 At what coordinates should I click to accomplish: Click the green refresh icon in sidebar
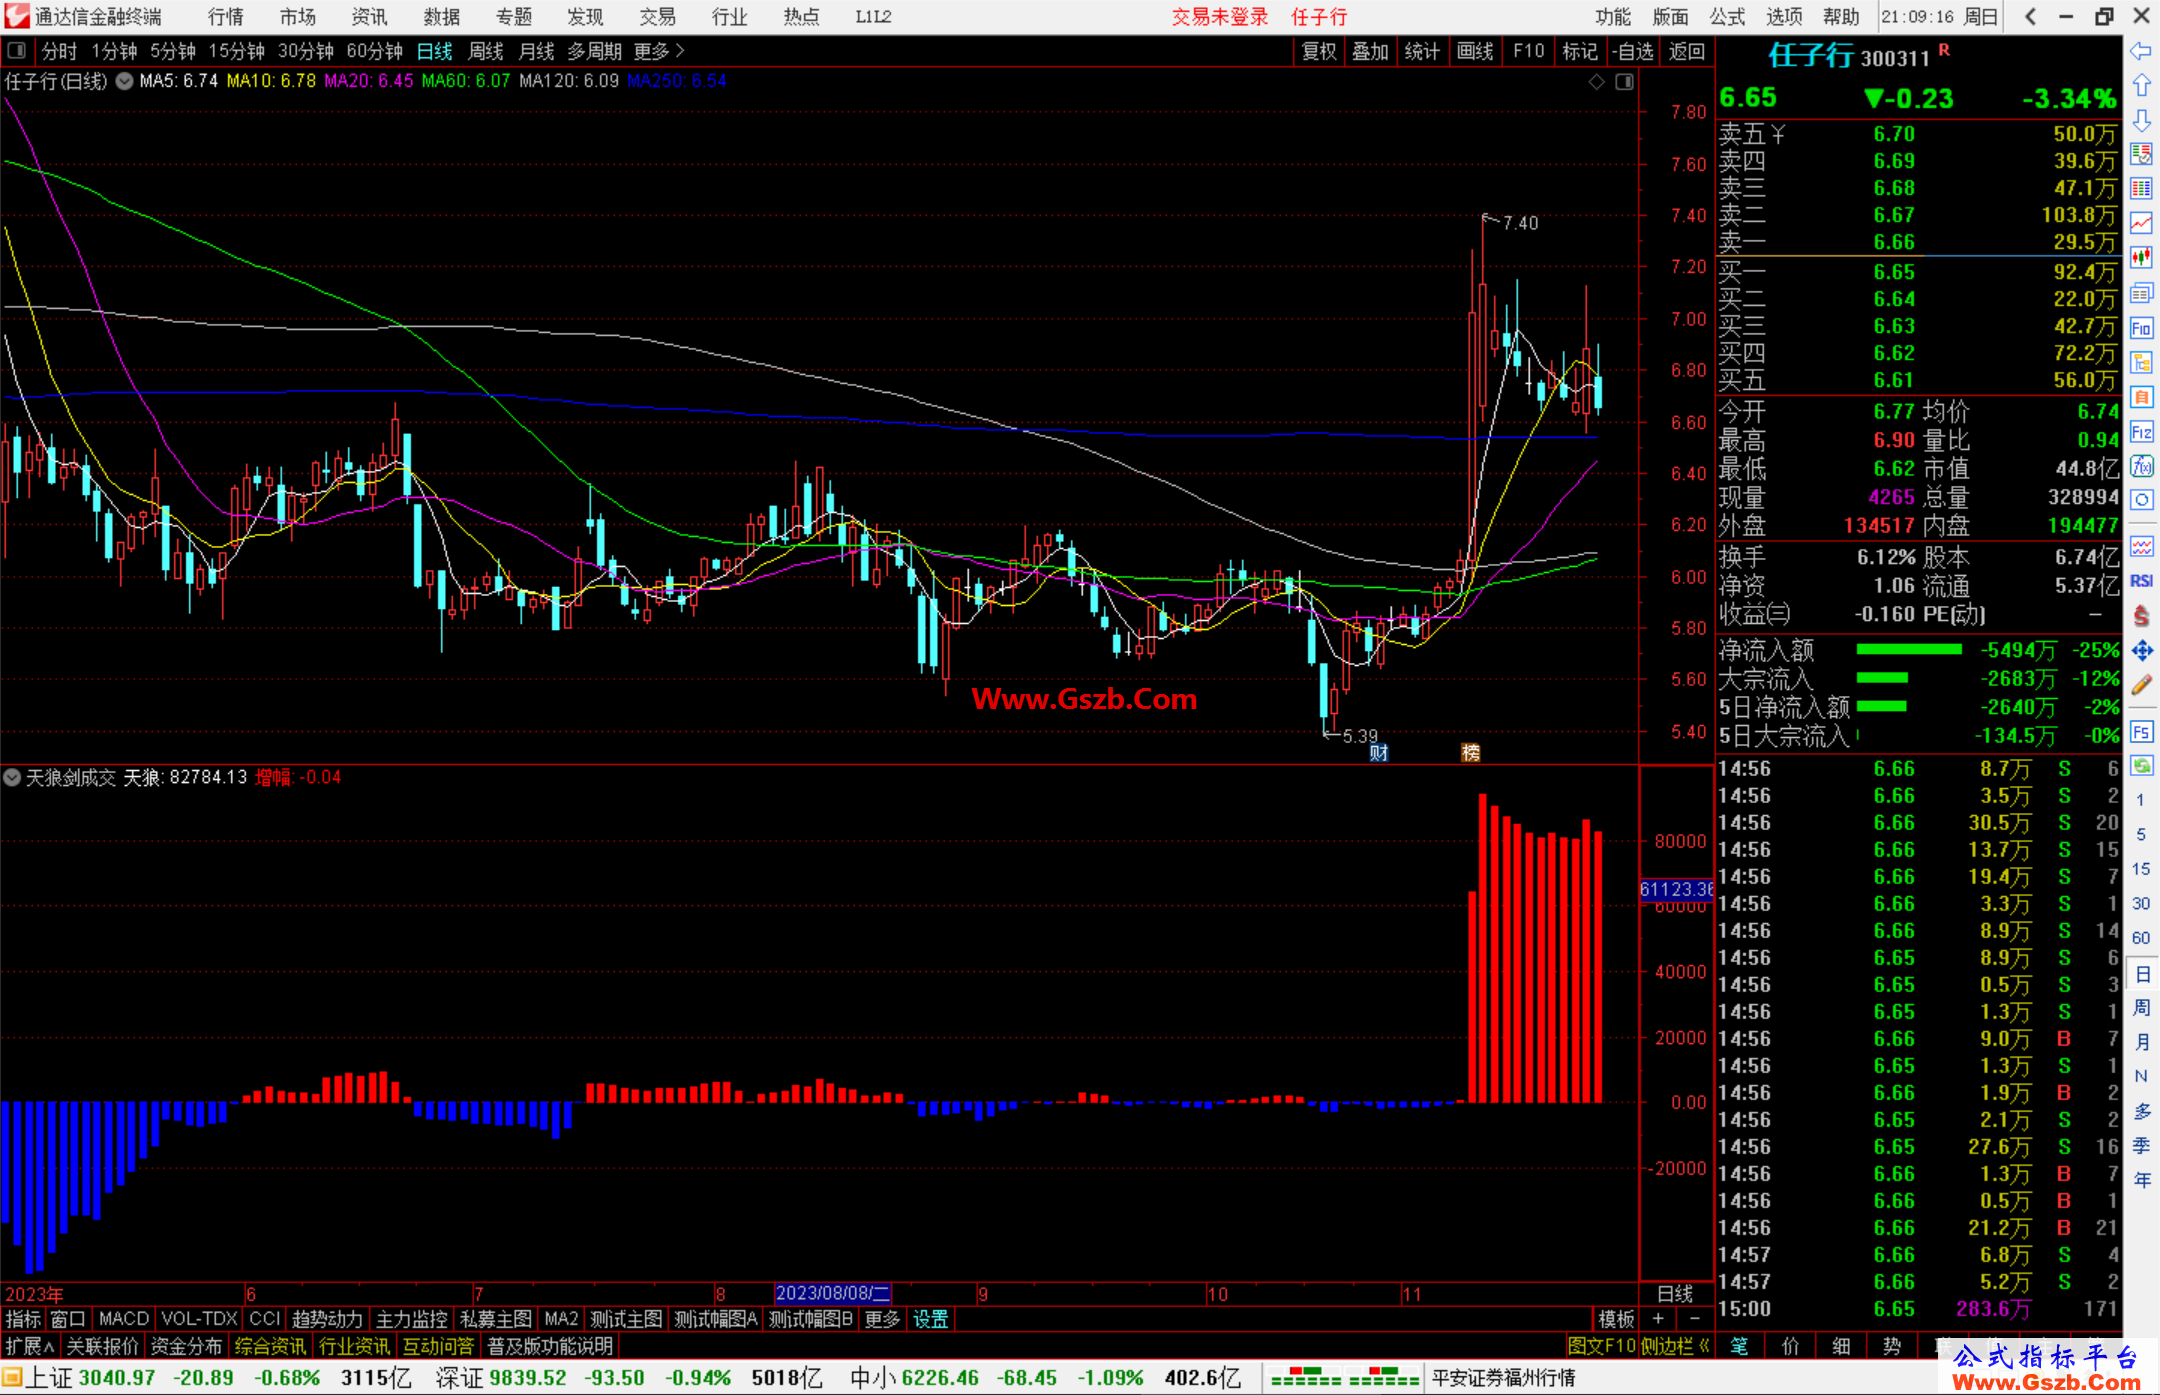coord(2141,766)
